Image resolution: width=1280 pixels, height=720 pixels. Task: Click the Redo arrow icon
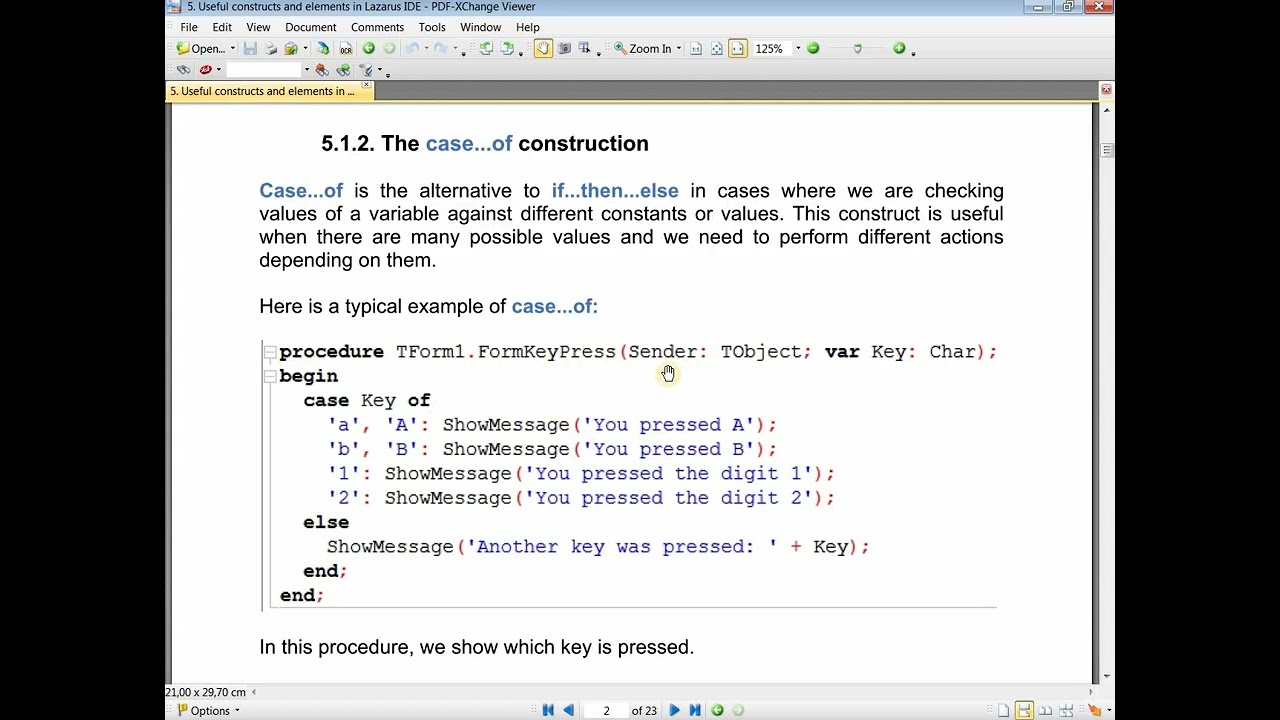tap(441, 48)
